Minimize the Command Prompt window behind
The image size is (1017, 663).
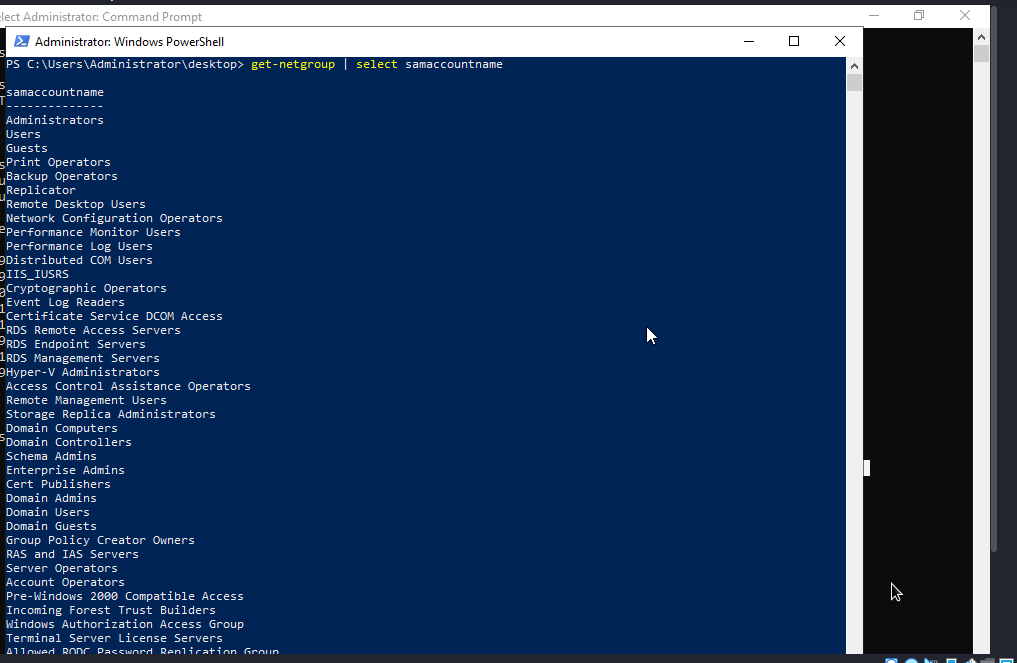coord(874,16)
